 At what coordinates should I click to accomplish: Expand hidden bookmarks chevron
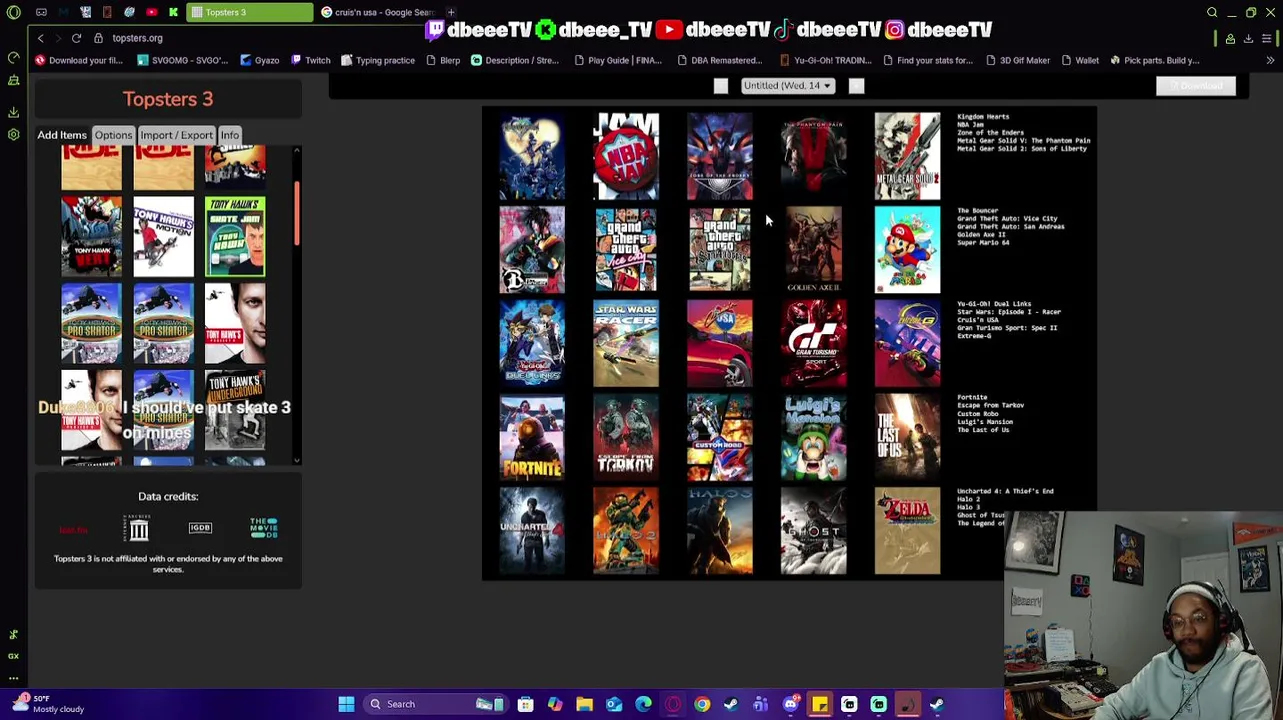click(1270, 60)
